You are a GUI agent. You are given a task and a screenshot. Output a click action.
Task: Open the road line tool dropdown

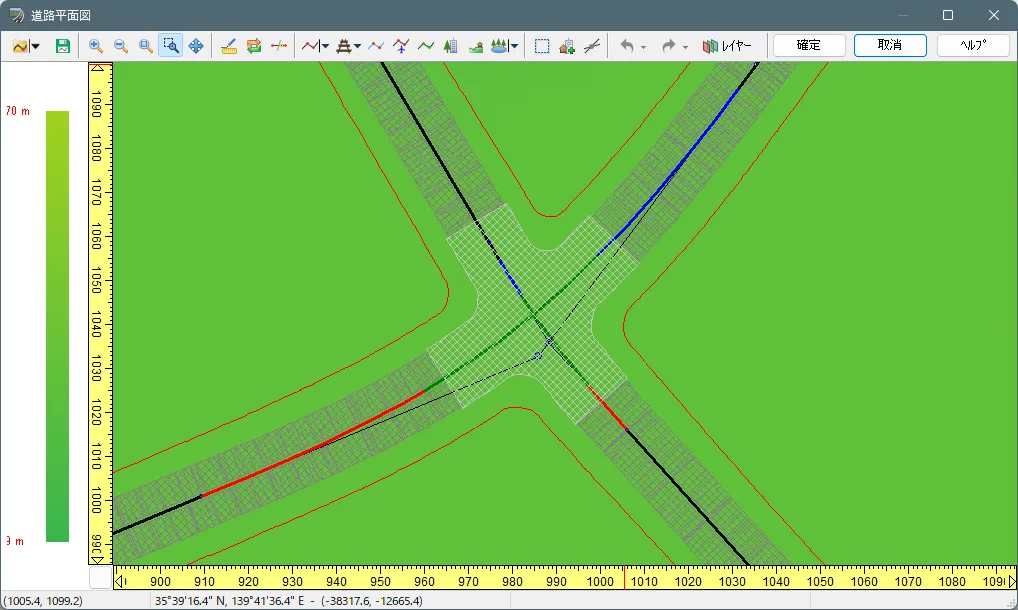tap(325, 46)
